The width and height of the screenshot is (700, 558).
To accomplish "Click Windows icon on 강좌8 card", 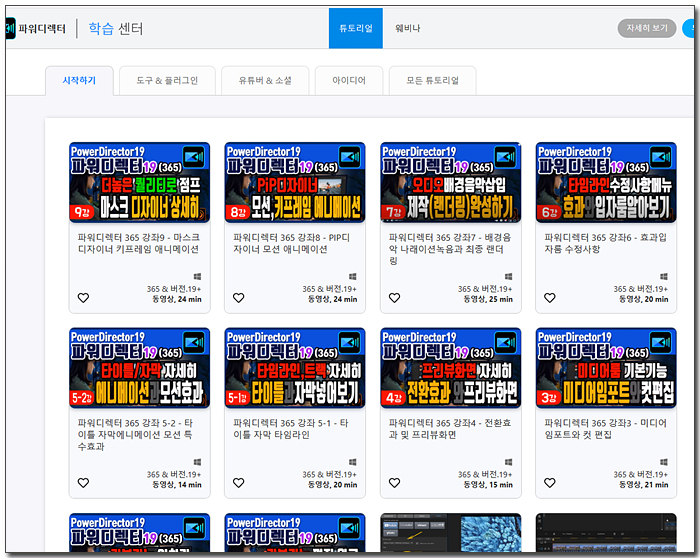I will [x=353, y=276].
